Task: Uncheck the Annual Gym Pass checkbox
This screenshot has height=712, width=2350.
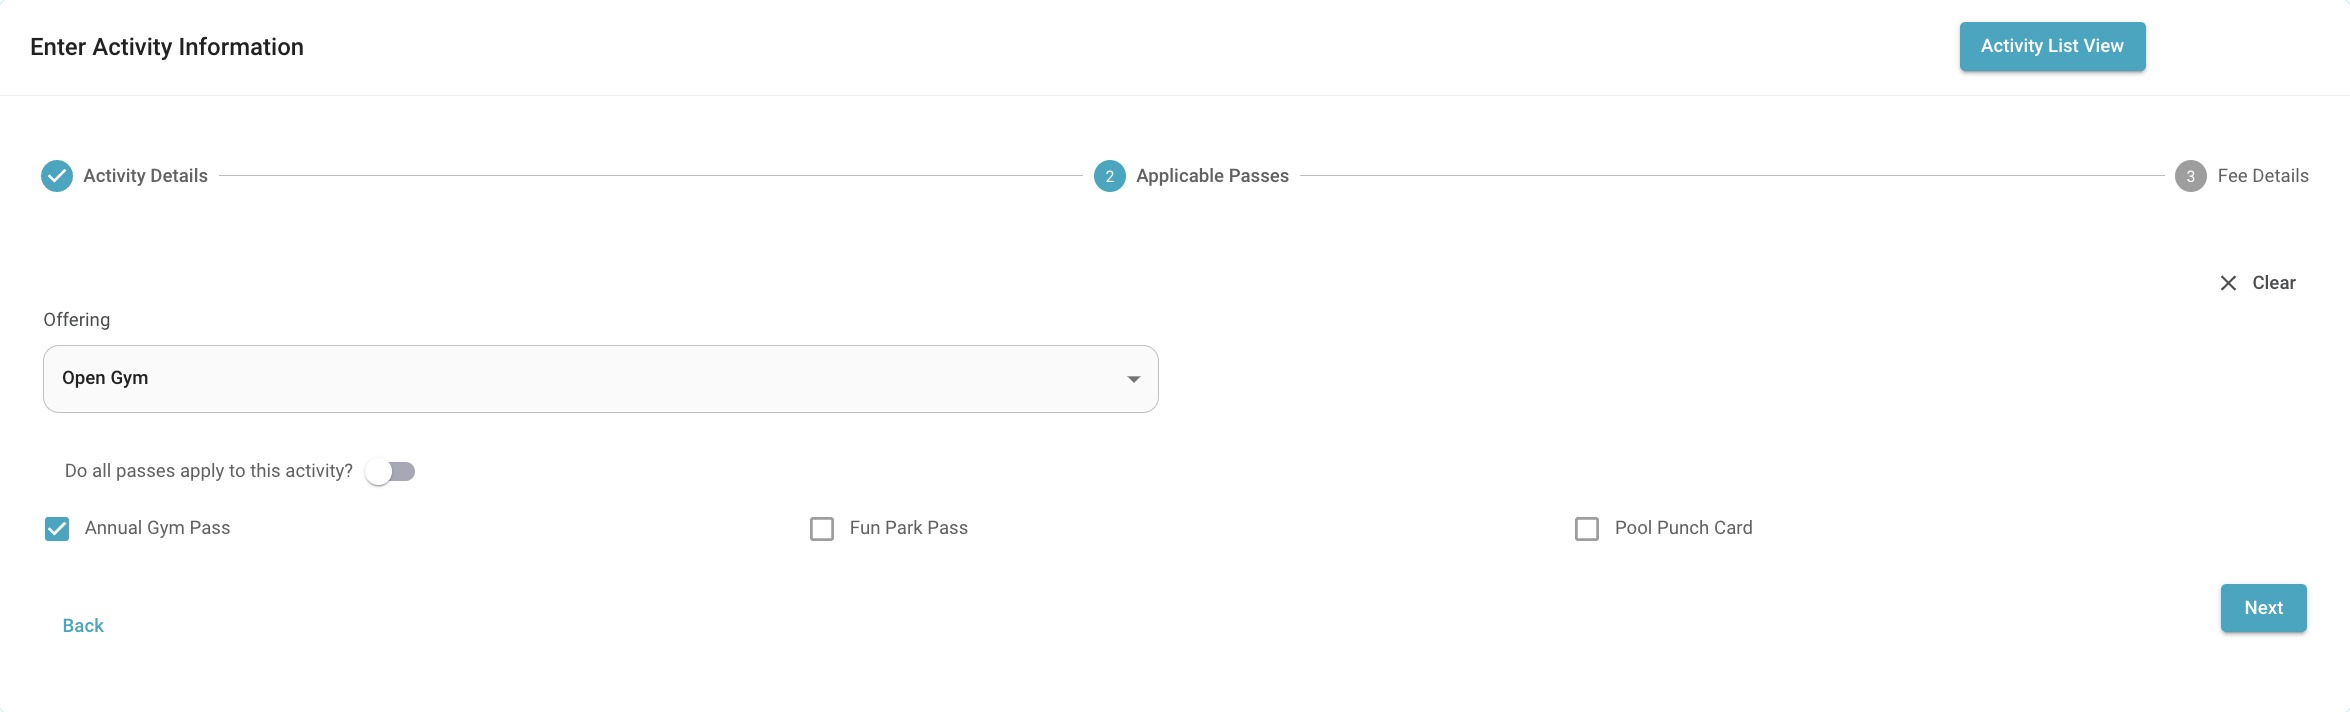Action: click(57, 529)
